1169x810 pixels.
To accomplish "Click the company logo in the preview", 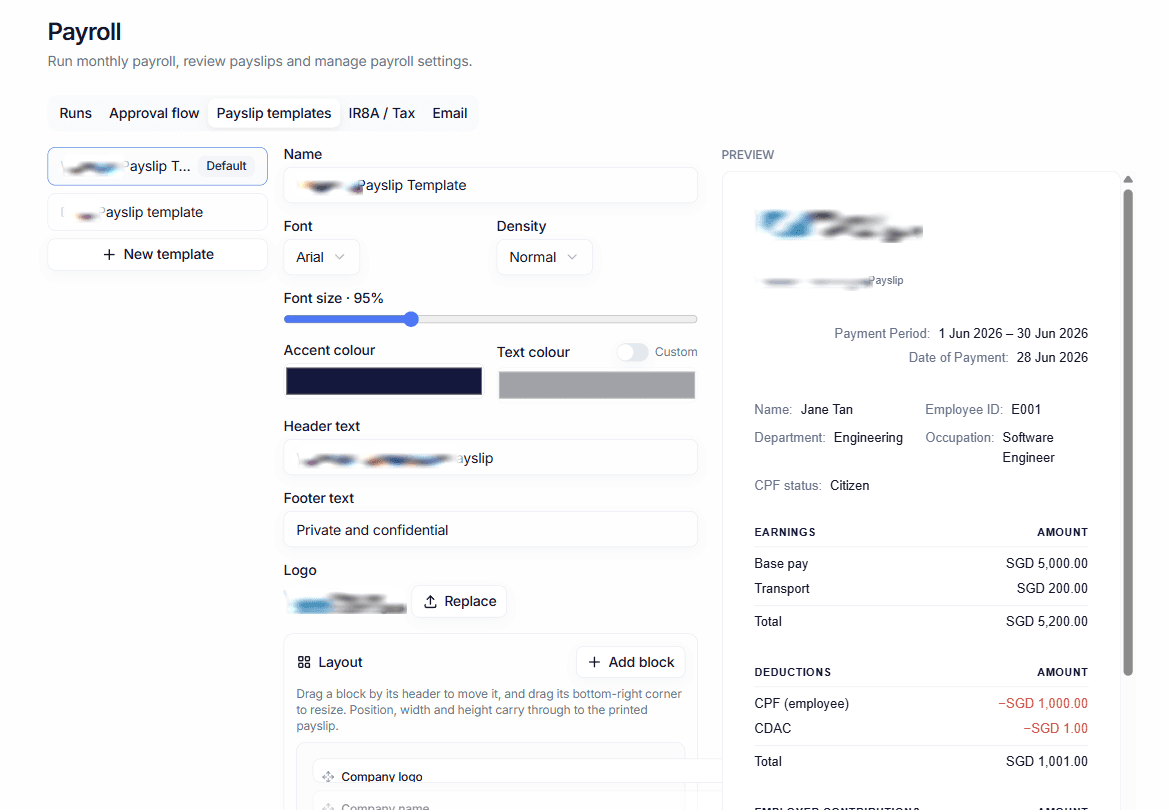I will tap(839, 226).
